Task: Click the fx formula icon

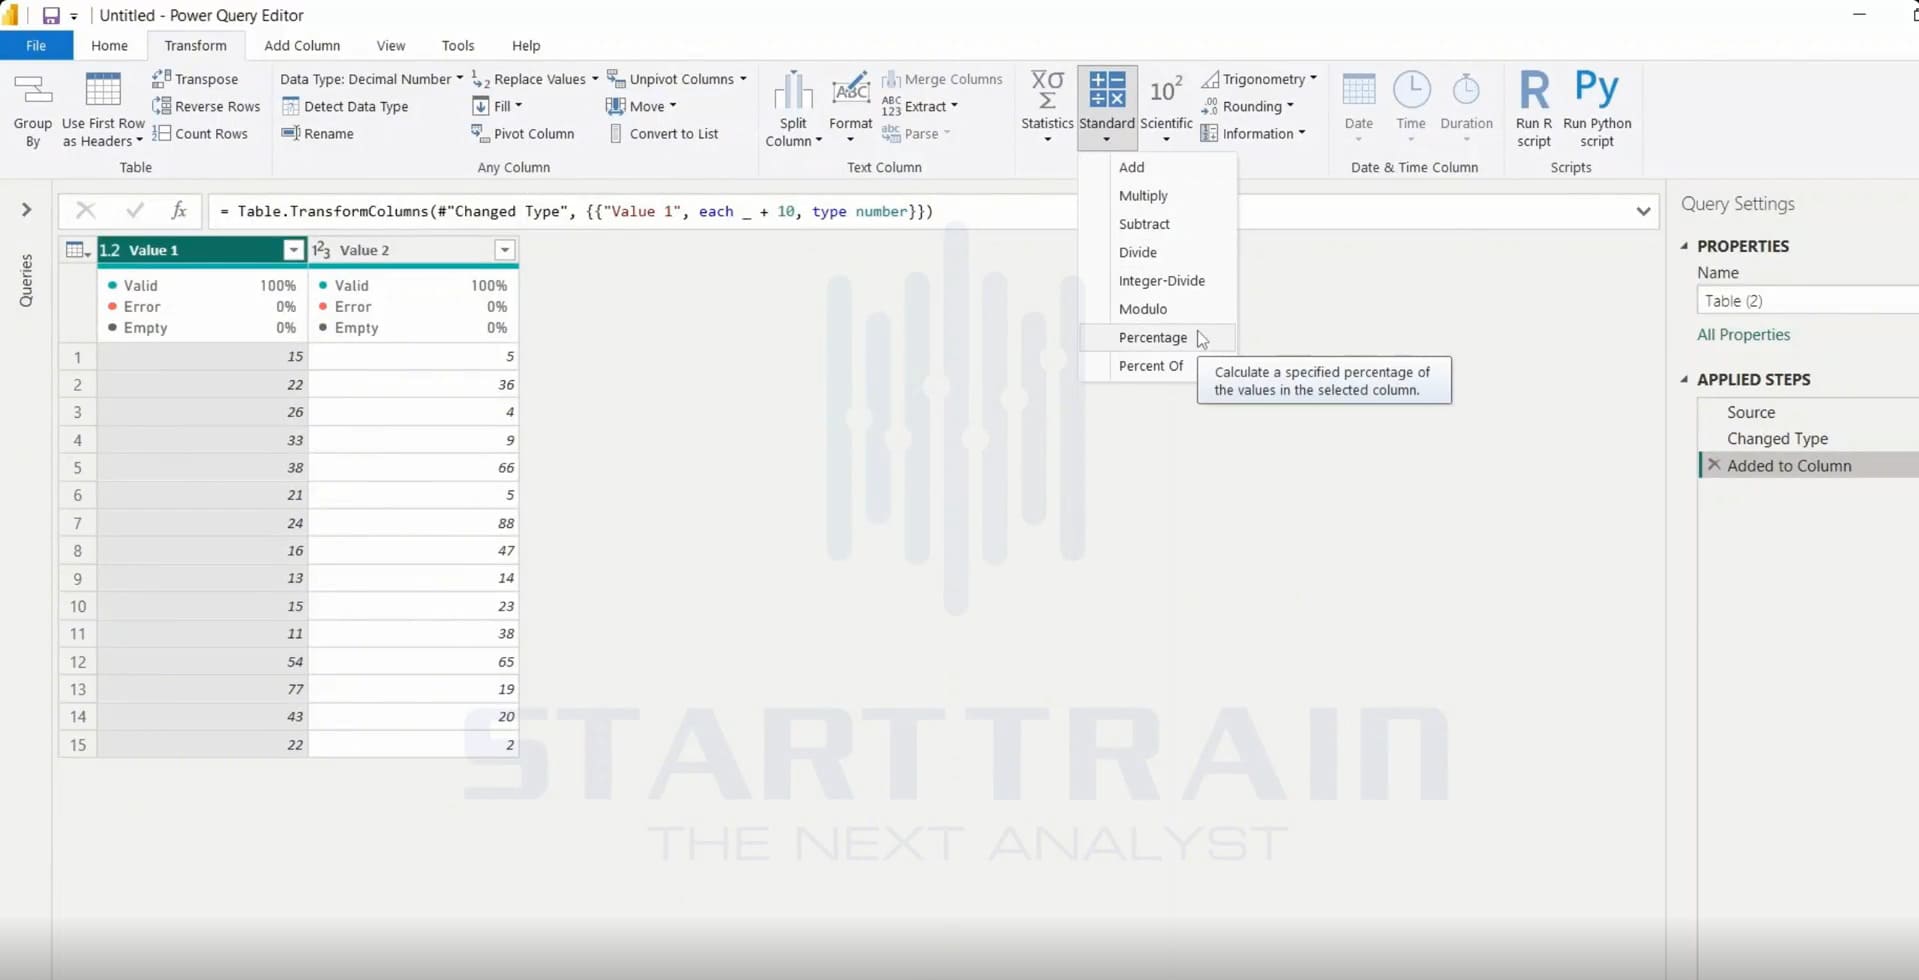Action: [x=179, y=210]
